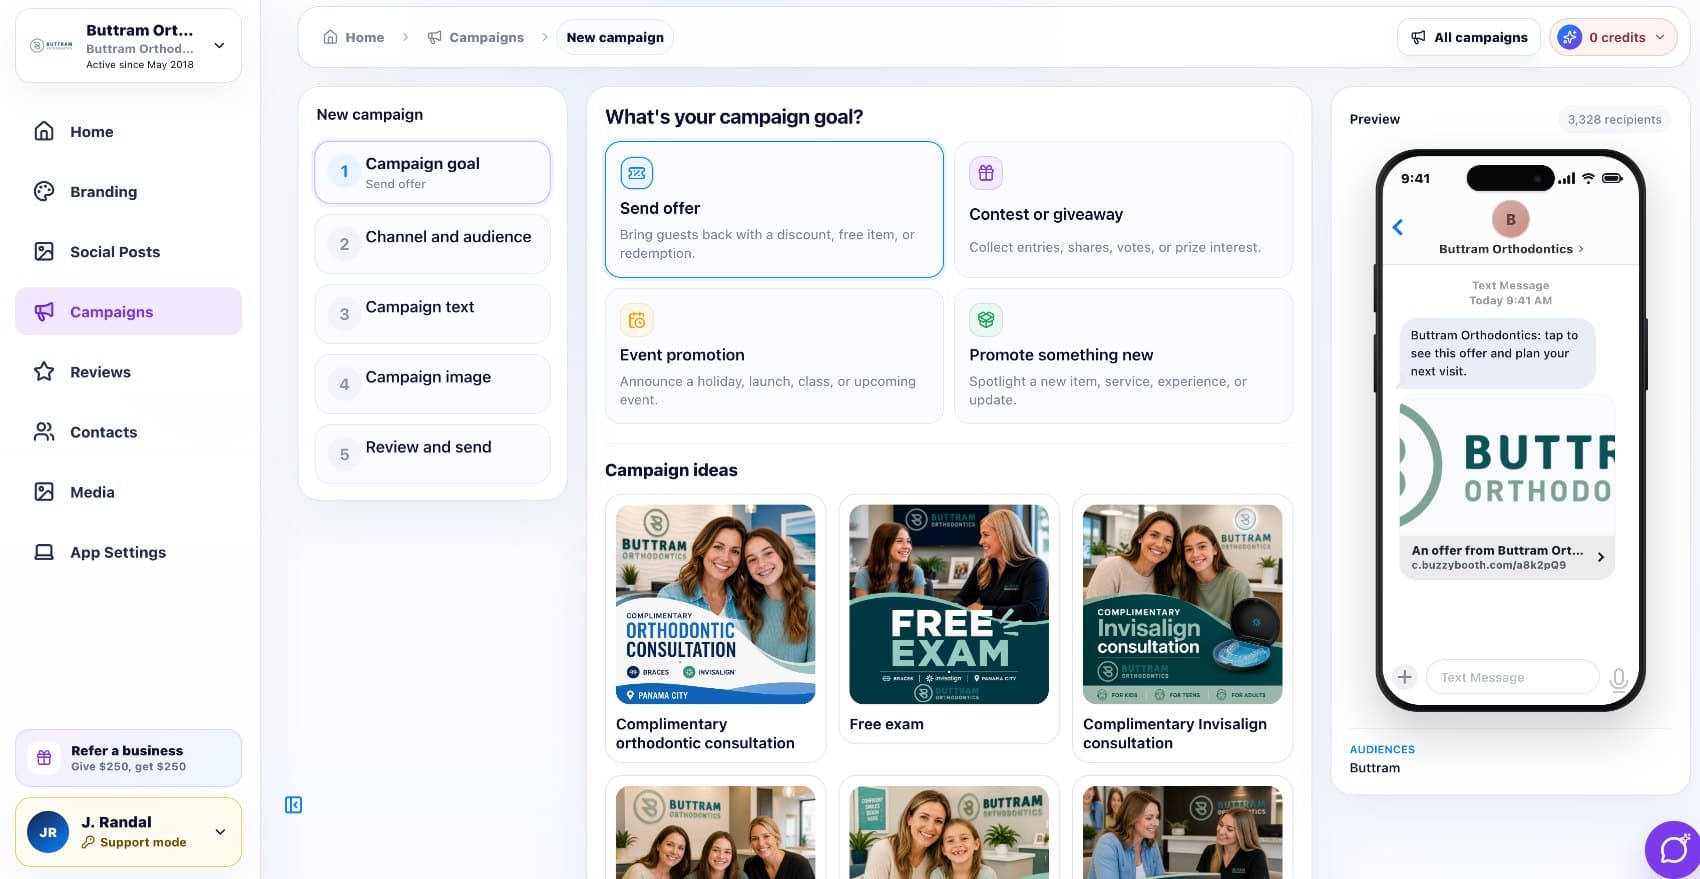Open Contacts in the sidebar
Viewport: 1700px width, 879px height.
[x=128, y=431]
